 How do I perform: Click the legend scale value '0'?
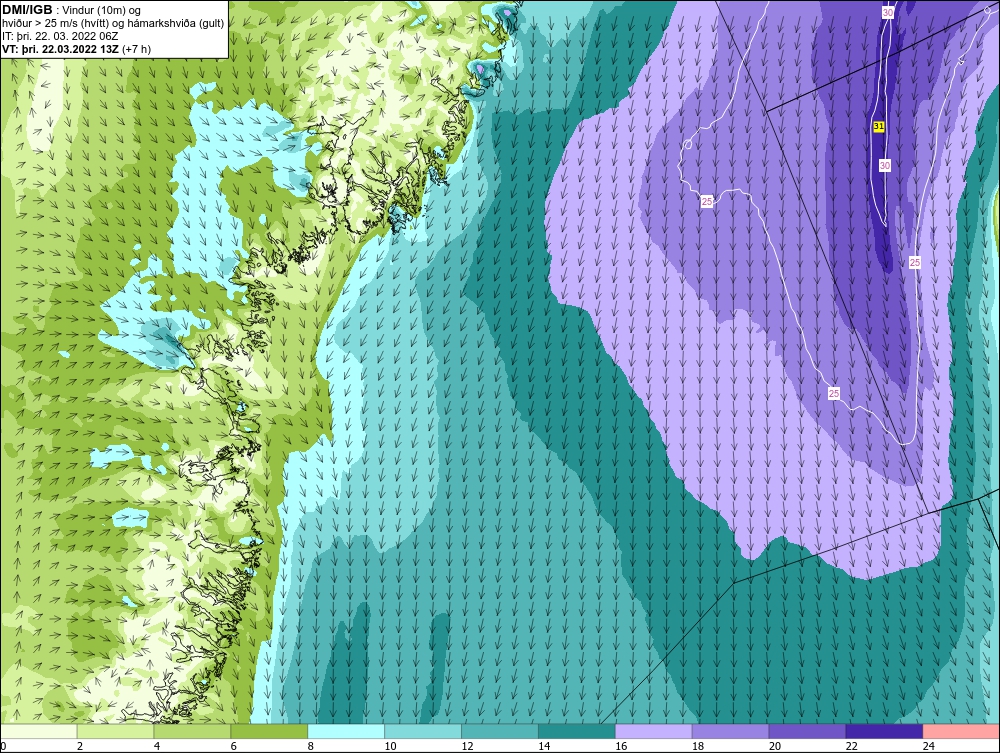point(3,746)
